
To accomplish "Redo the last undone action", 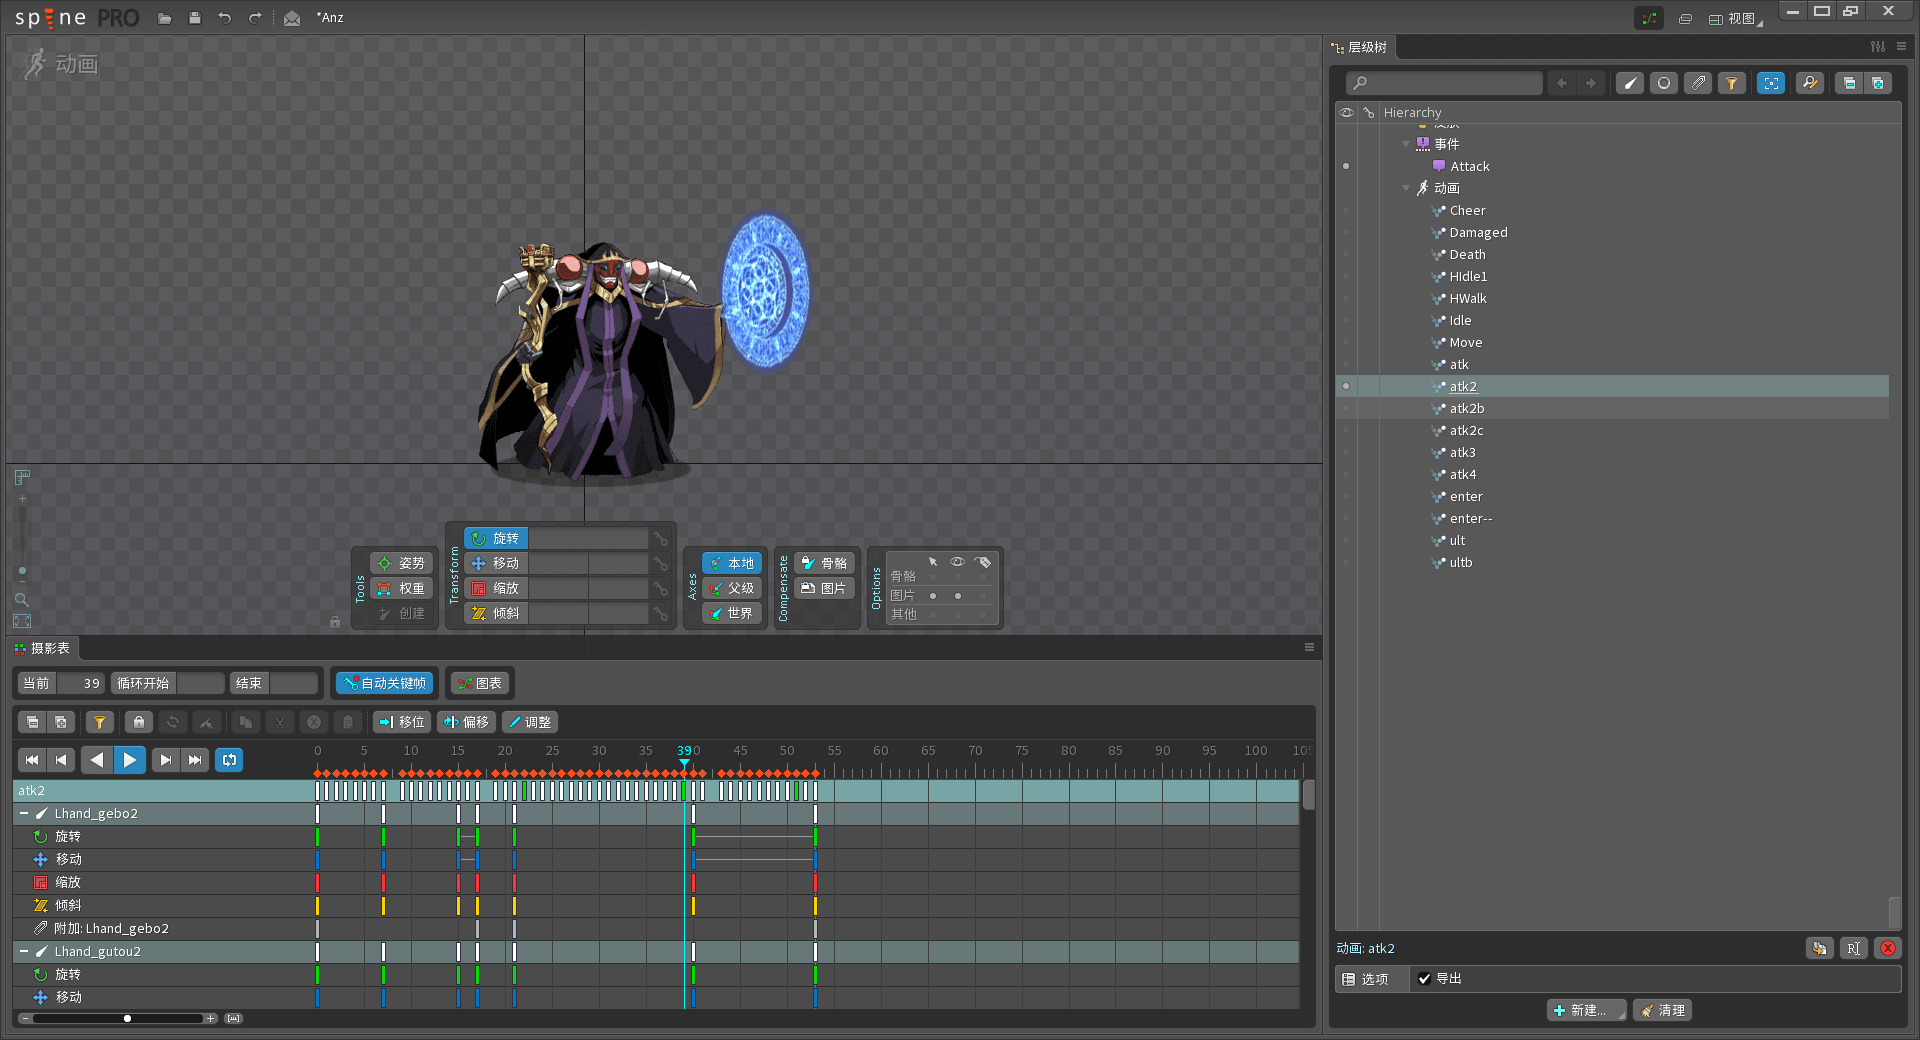I will tap(255, 18).
